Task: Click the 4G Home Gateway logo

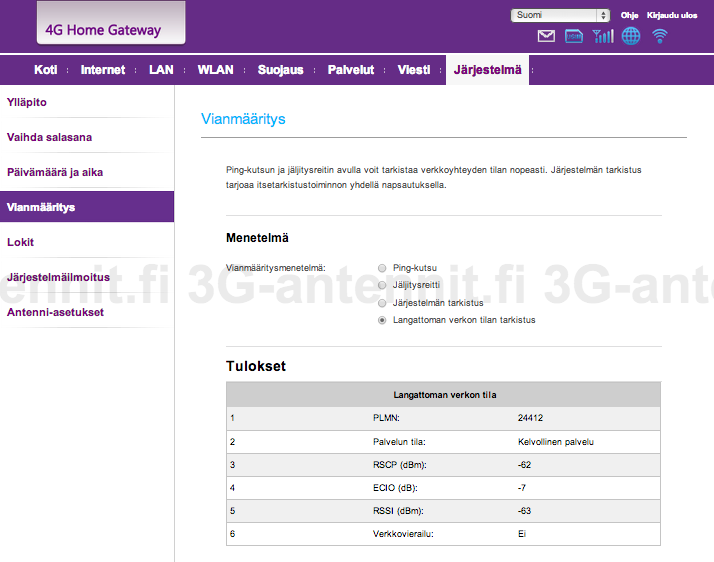Action: point(111,23)
